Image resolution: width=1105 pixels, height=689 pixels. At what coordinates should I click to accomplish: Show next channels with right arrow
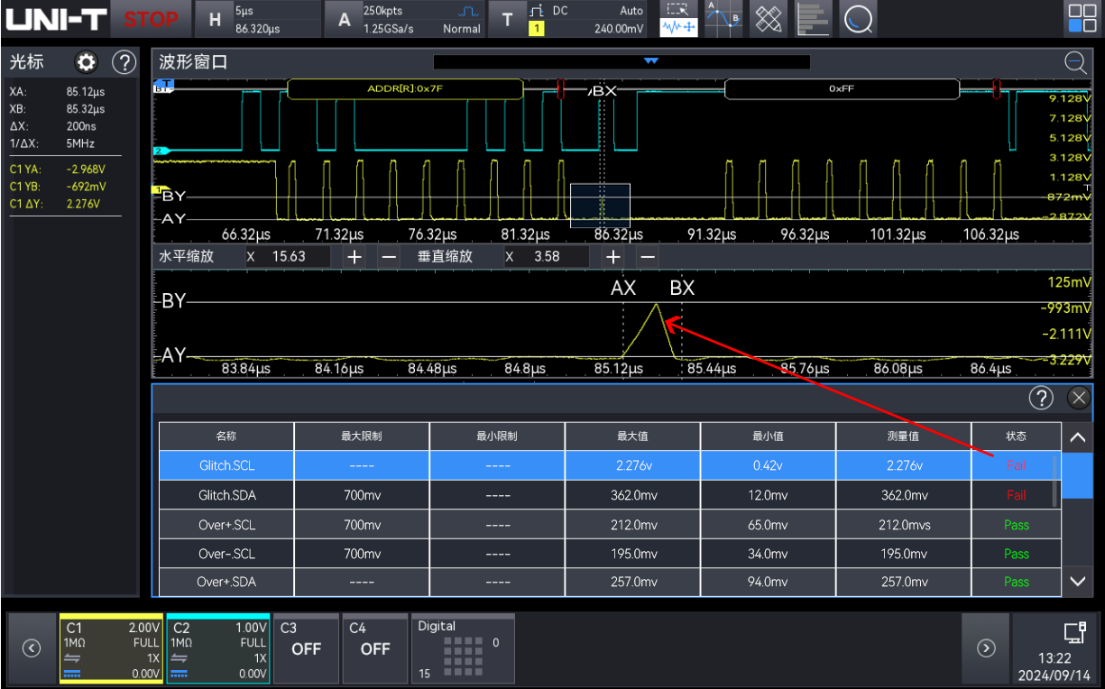[985, 648]
